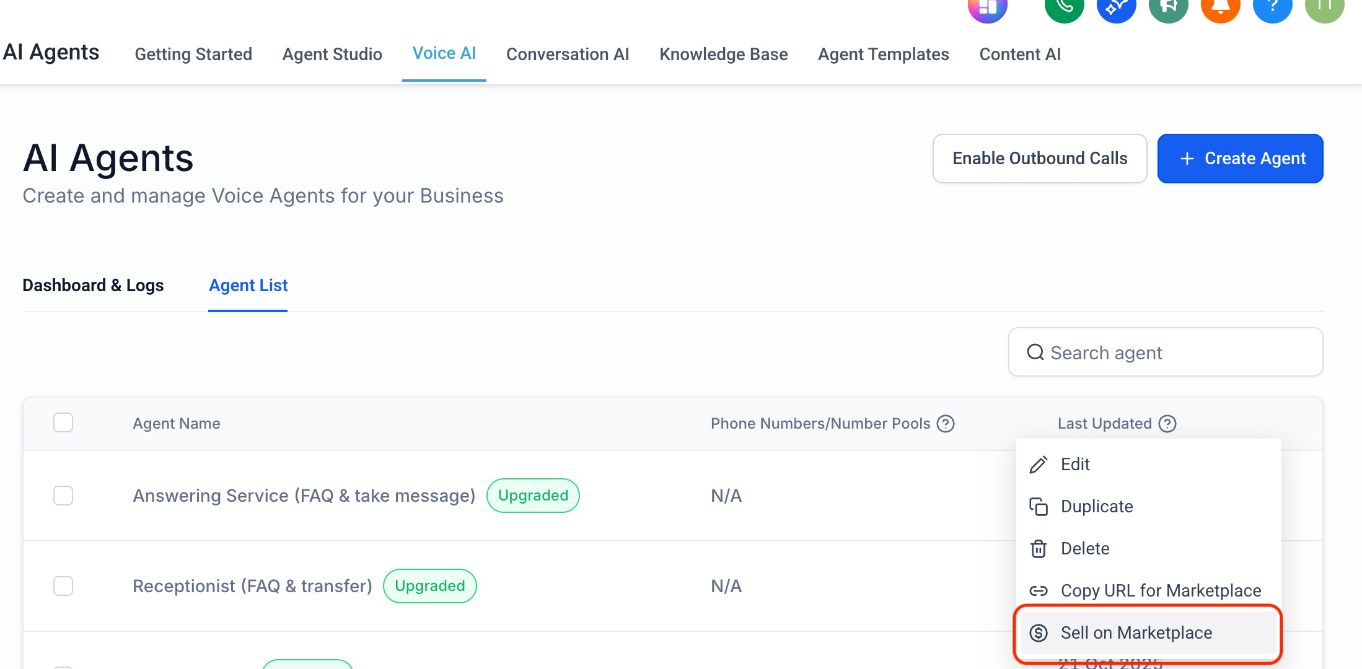
Task: Select Sell on Marketplace menu item
Action: (x=1148, y=633)
